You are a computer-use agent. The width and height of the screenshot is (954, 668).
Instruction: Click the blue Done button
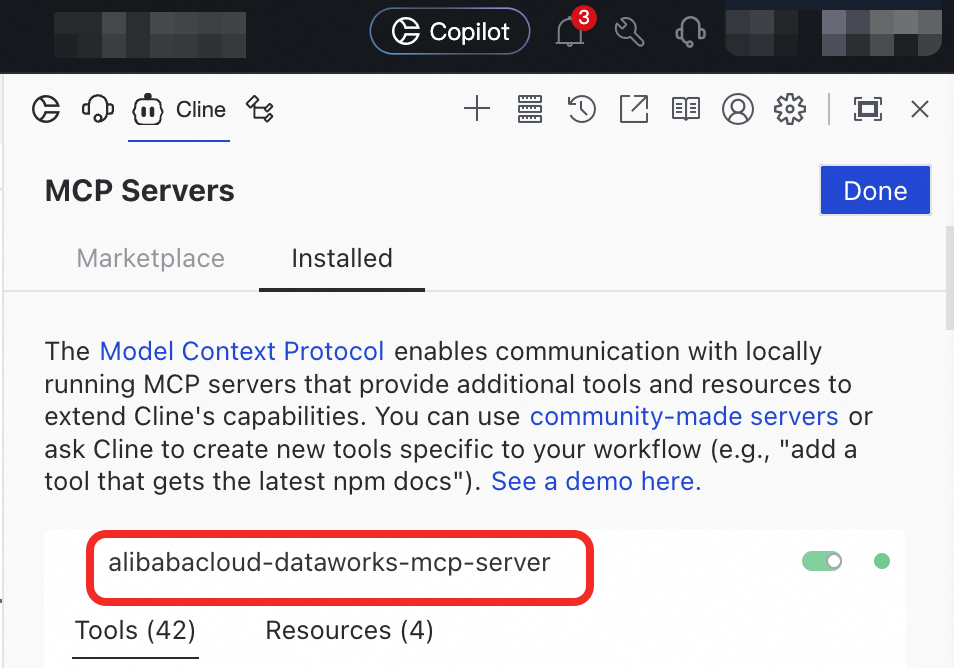(875, 190)
